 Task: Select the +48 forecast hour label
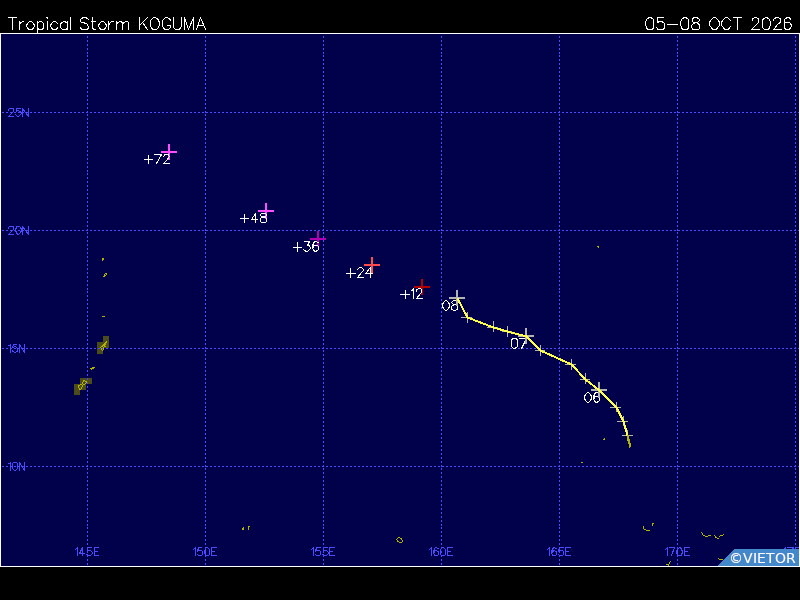pos(254,218)
